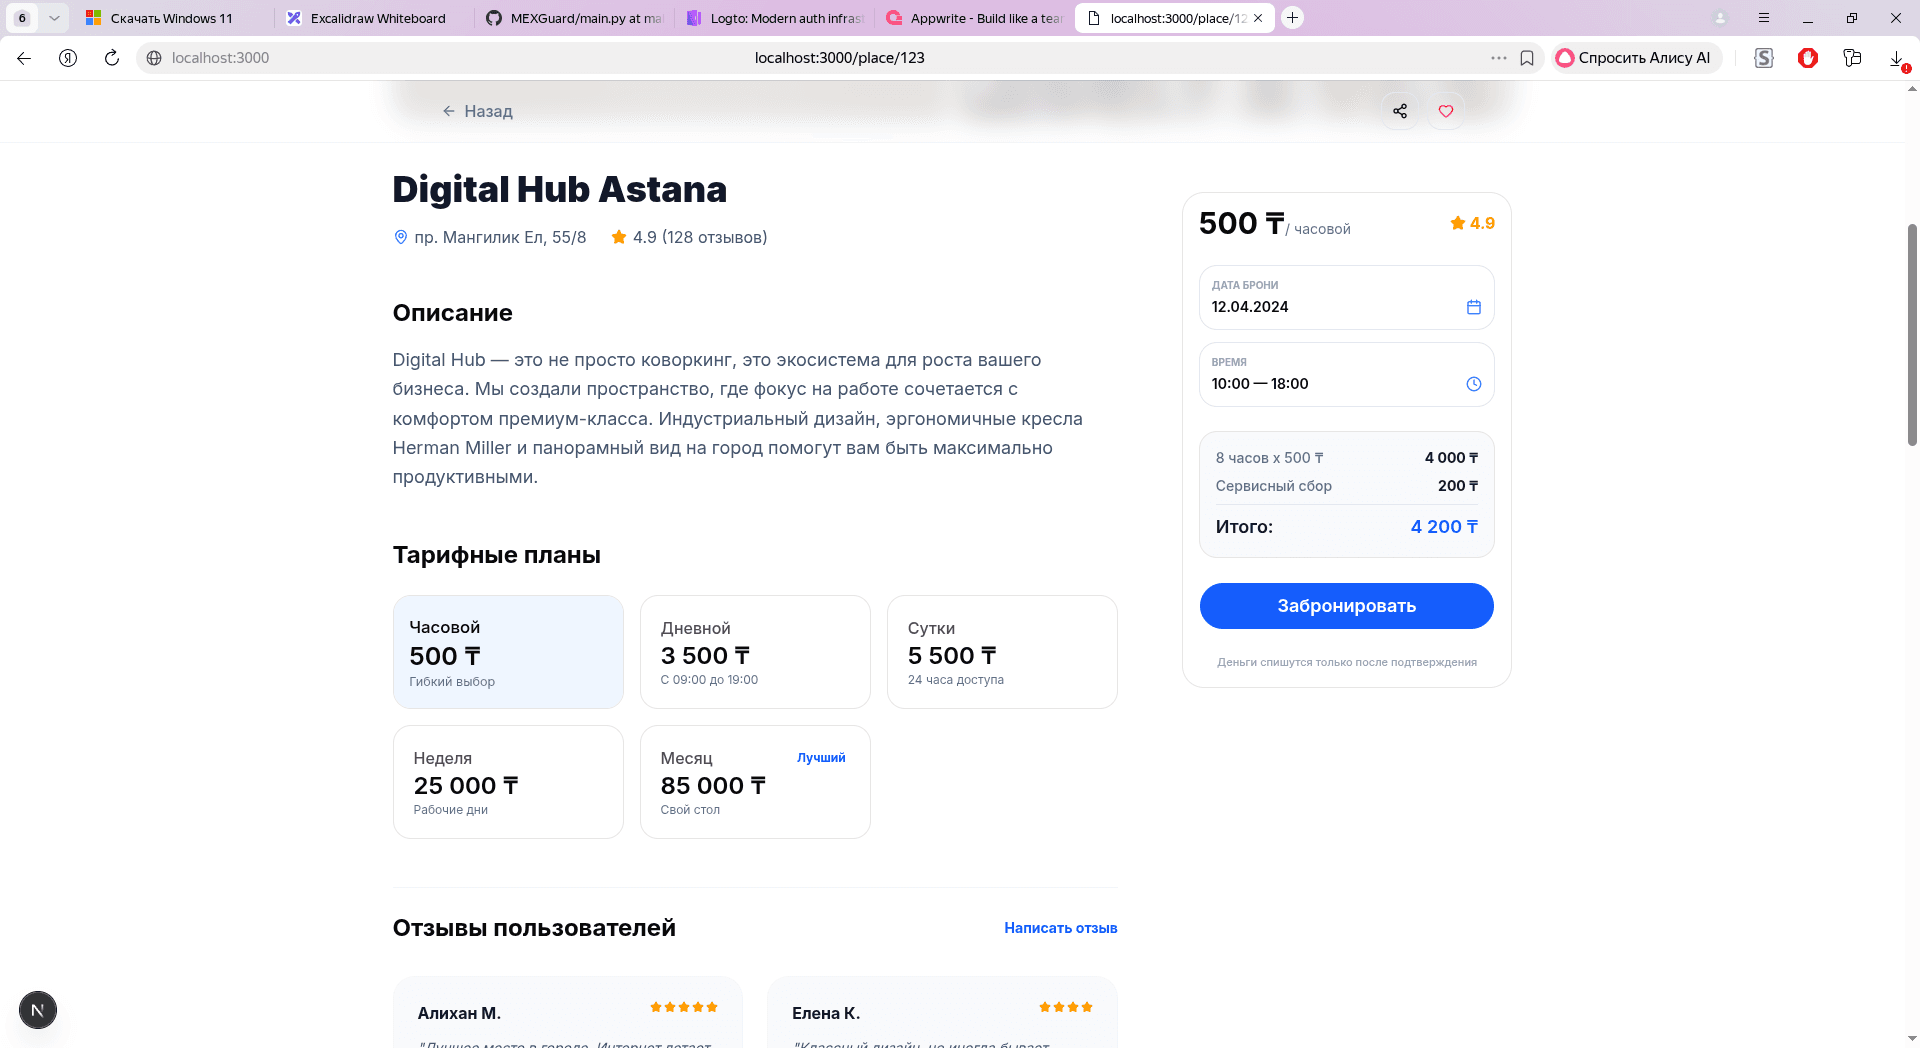Viewport: 1920px width, 1048px height.
Task: Click the Yandex home icon in the toolbar
Action: coord(68,58)
